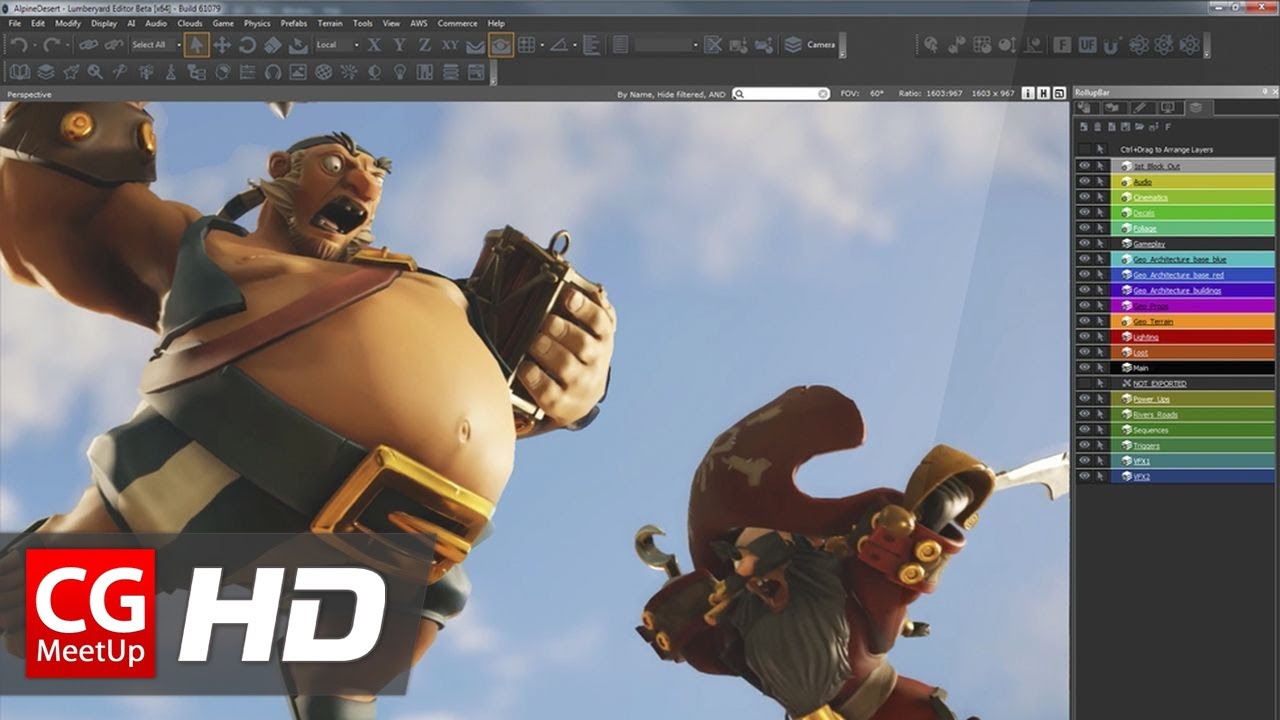The image size is (1280, 720).
Task: Click the flask icon in second toolbar
Action: click(171, 72)
